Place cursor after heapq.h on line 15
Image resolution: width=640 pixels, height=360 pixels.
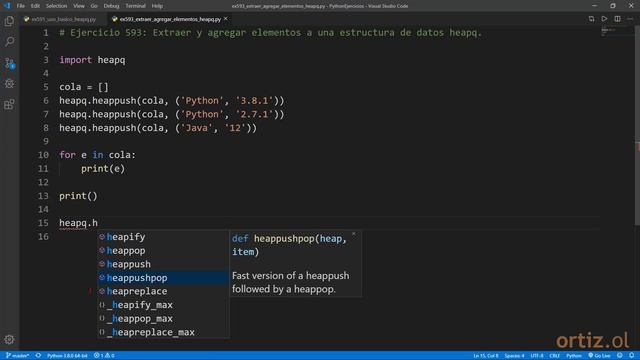98,223
